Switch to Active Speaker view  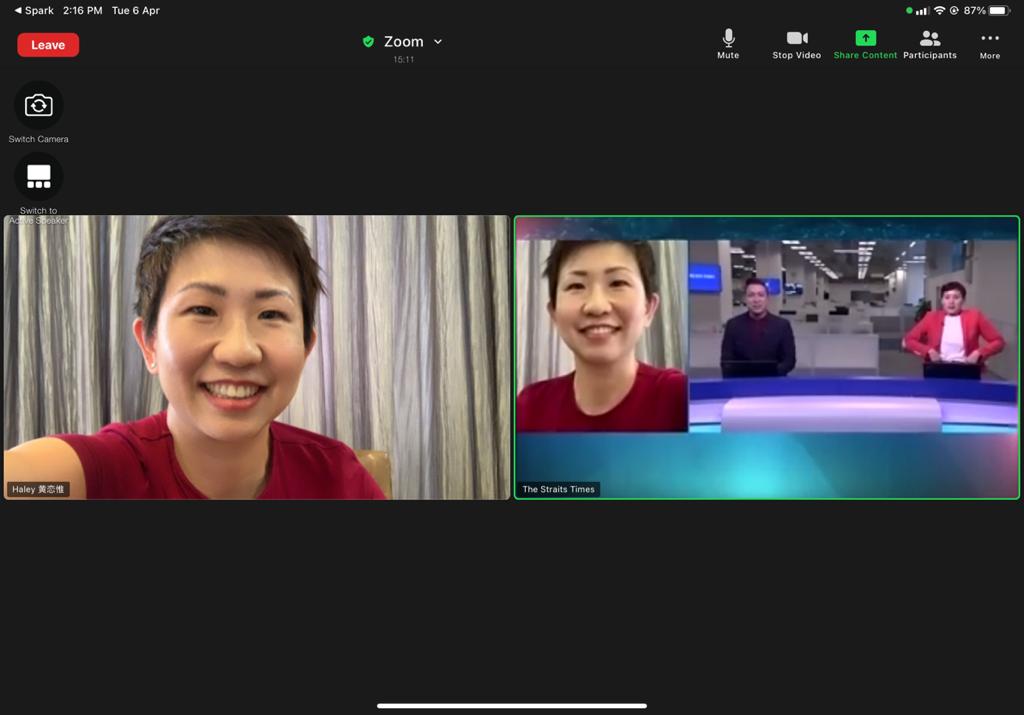click(x=39, y=177)
